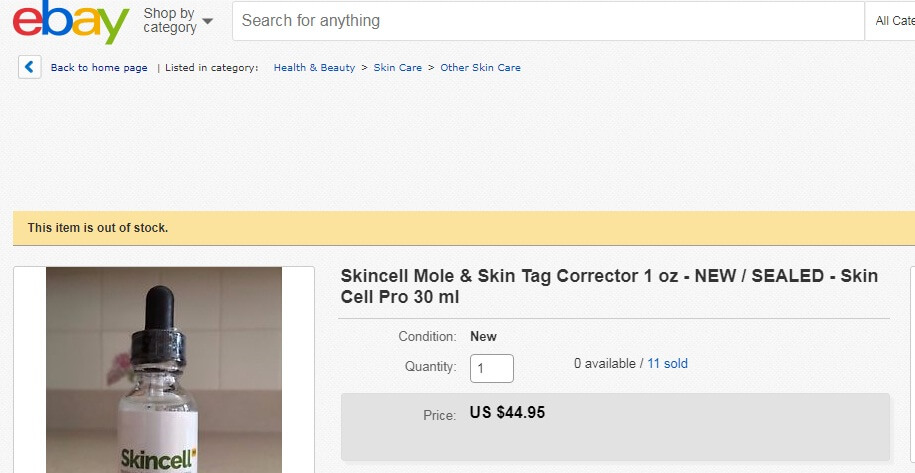Image resolution: width=915 pixels, height=473 pixels.
Task: Expand the Shop by category menu
Action: pyautogui.click(x=178, y=21)
